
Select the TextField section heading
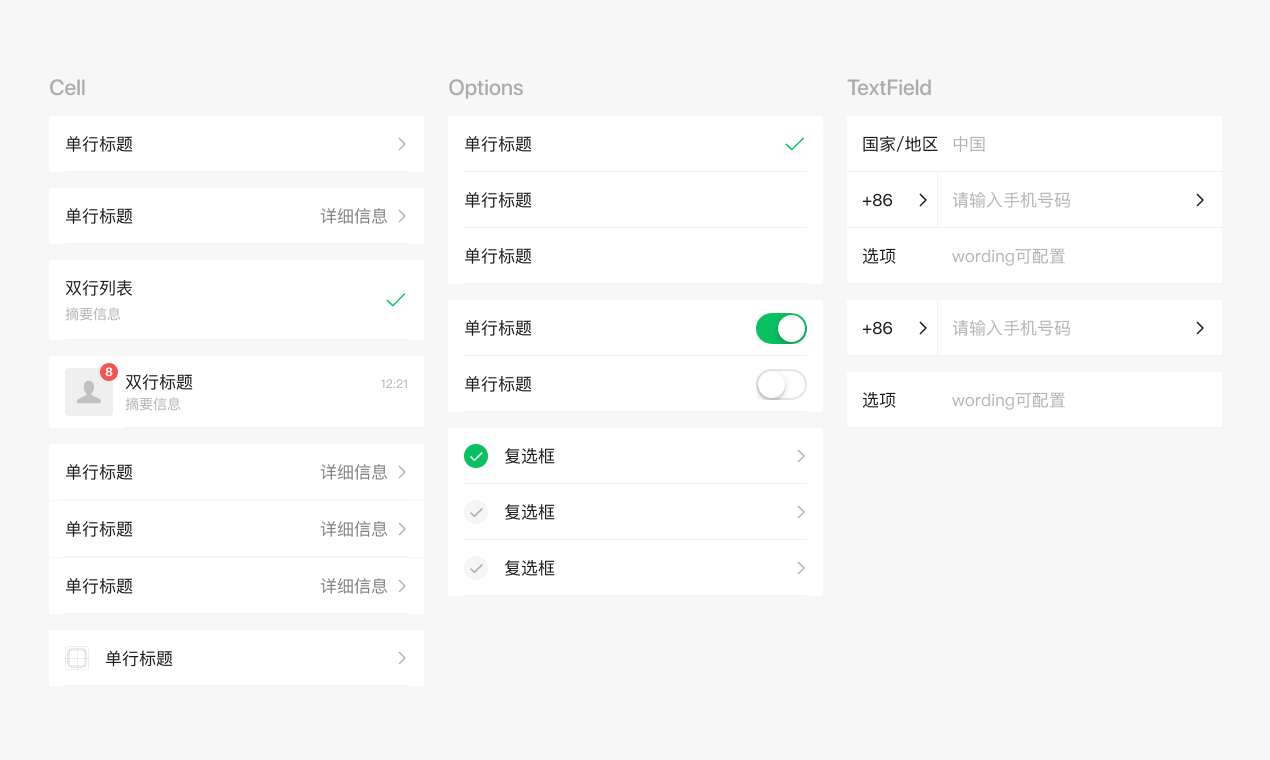[889, 88]
